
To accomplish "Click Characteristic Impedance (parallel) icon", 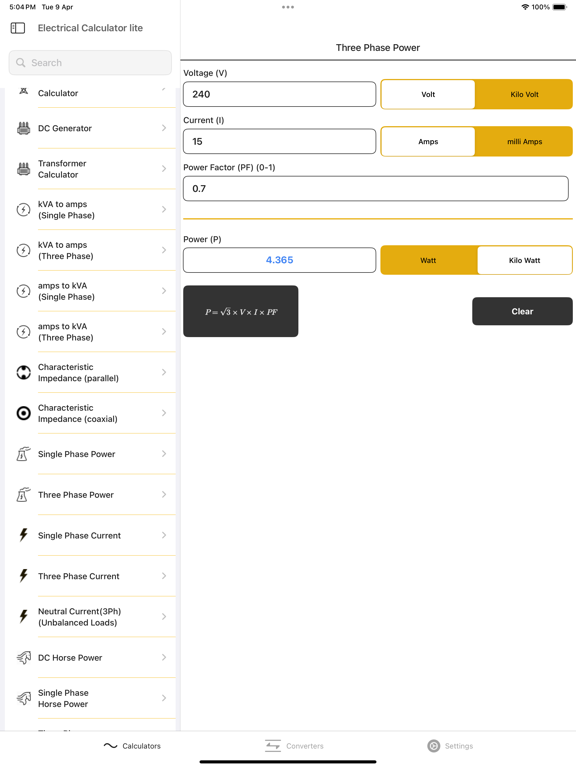I will (24, 372).
